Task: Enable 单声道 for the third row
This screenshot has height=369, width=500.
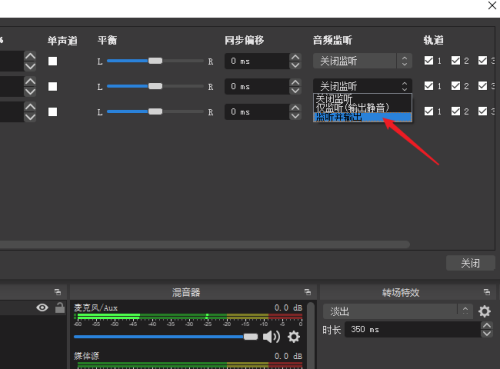Action: coord(53,112)
